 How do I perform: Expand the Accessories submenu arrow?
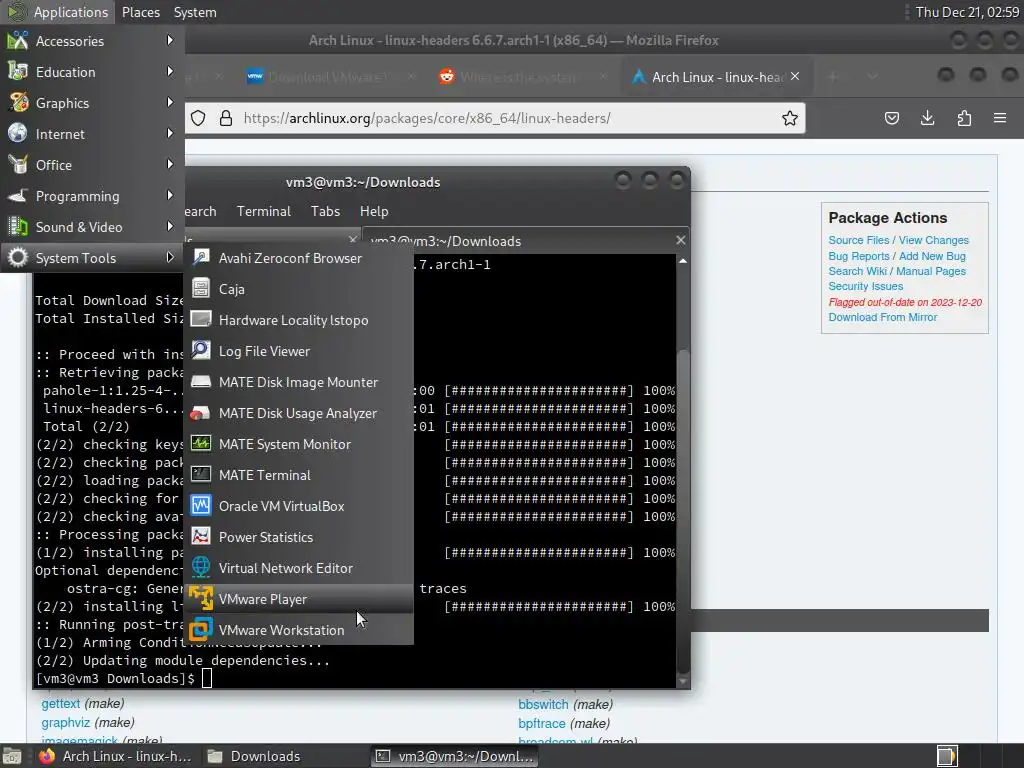click(170, 40)
